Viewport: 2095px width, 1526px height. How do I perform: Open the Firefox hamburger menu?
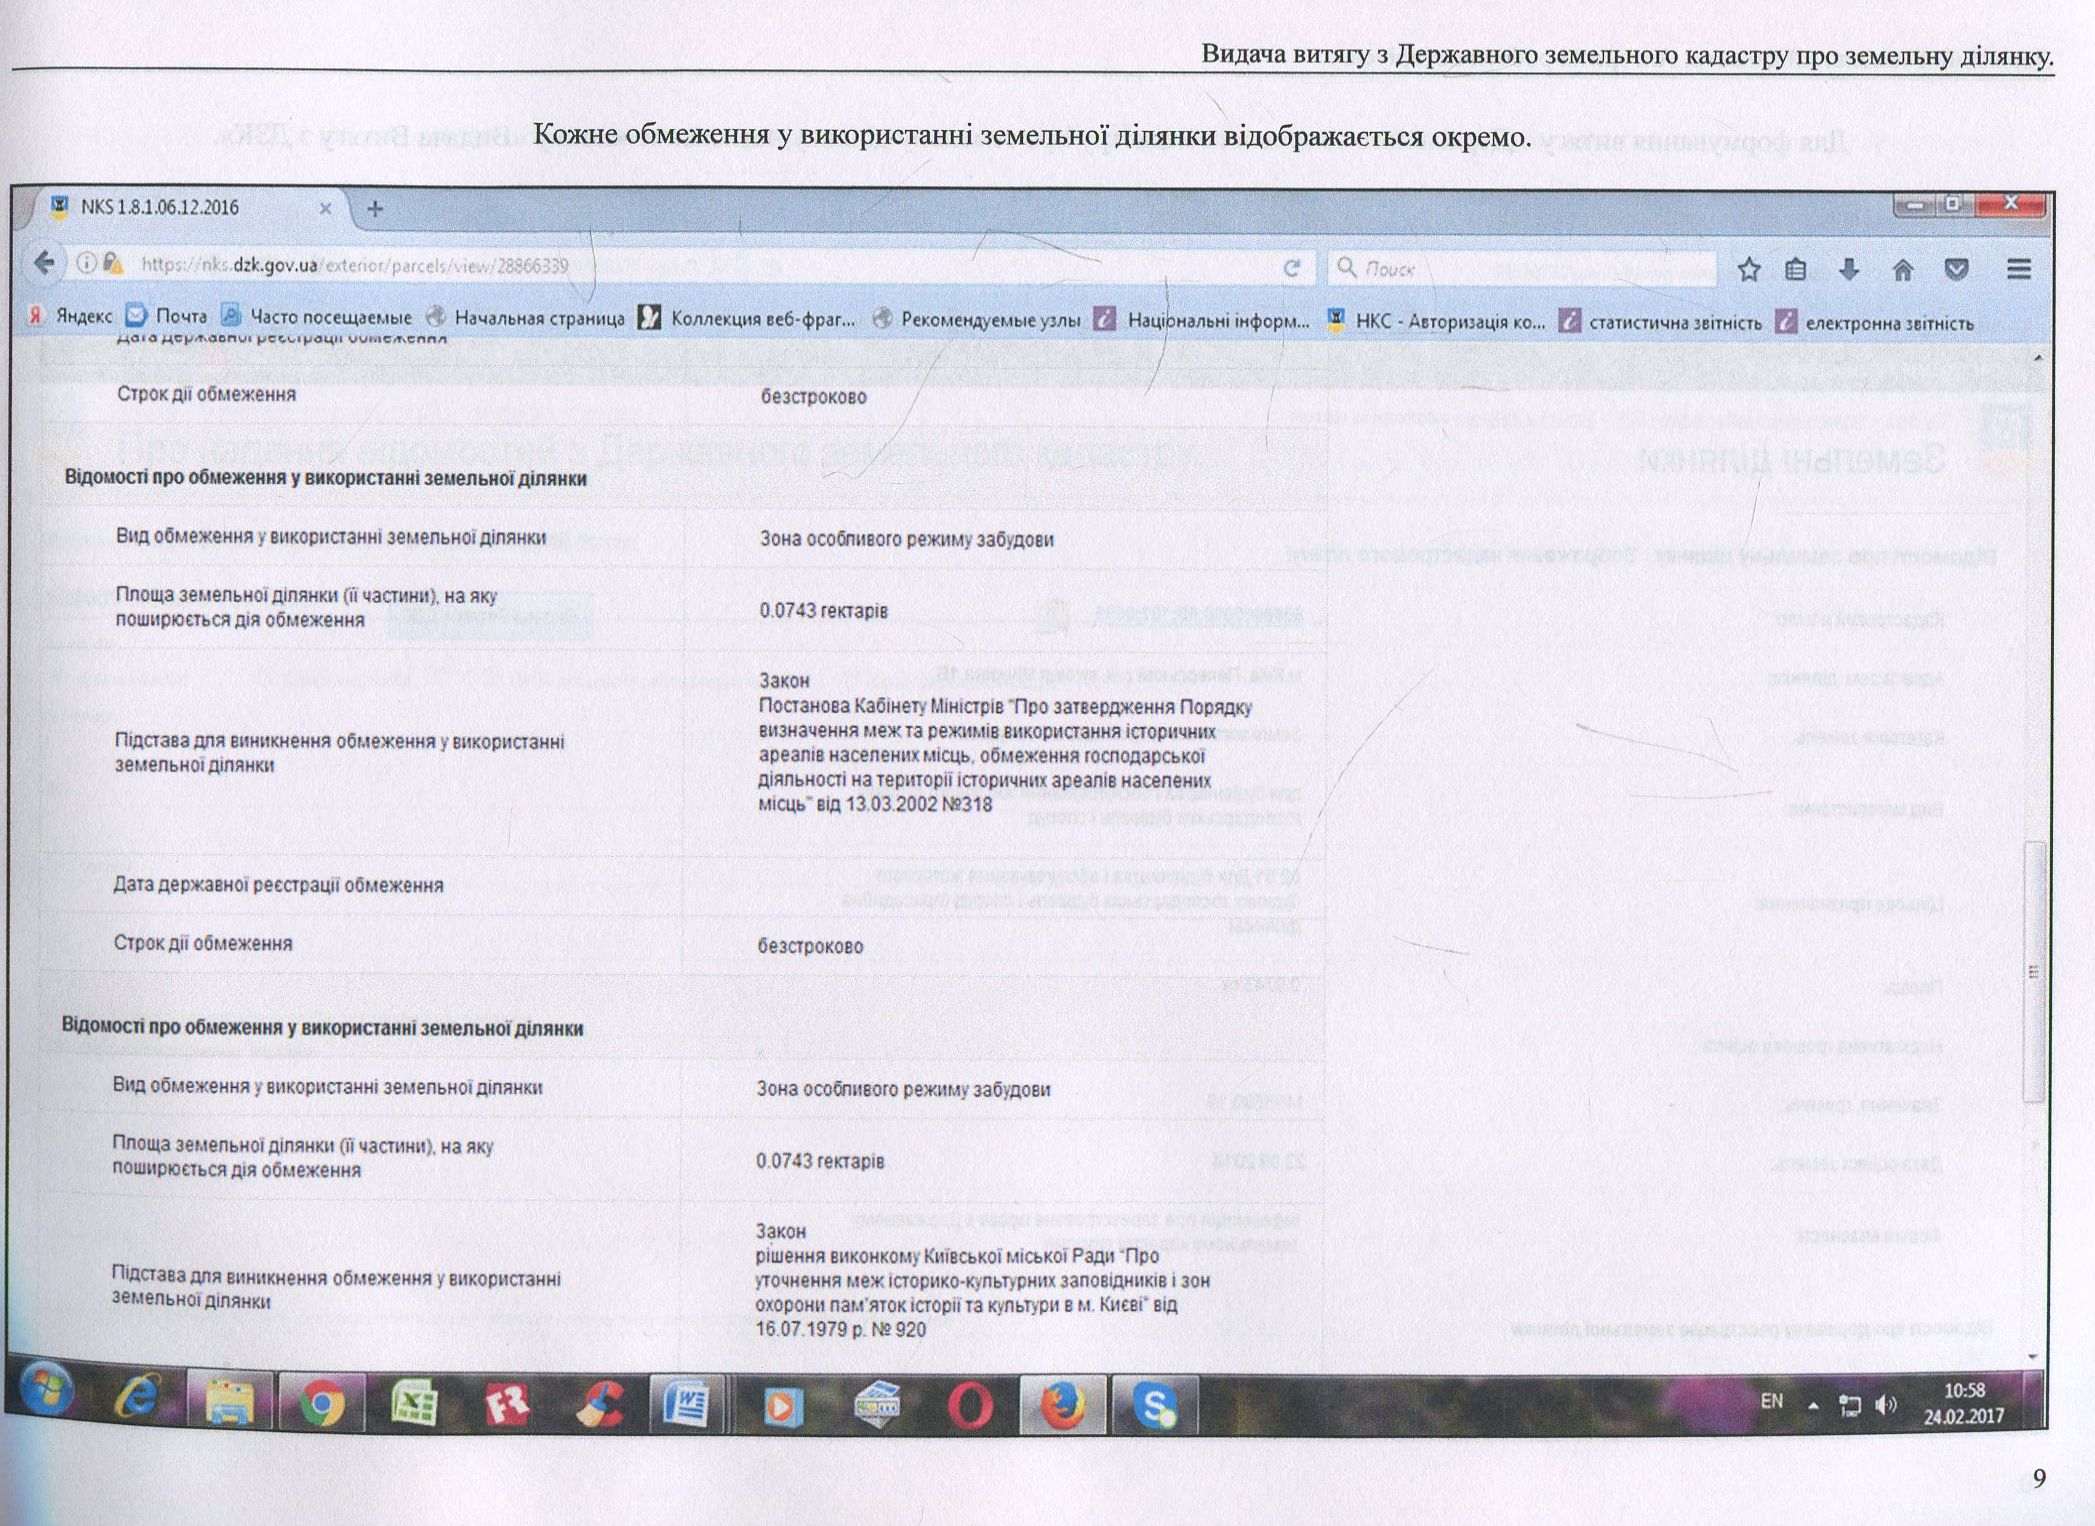click(x=2019, y=269)
